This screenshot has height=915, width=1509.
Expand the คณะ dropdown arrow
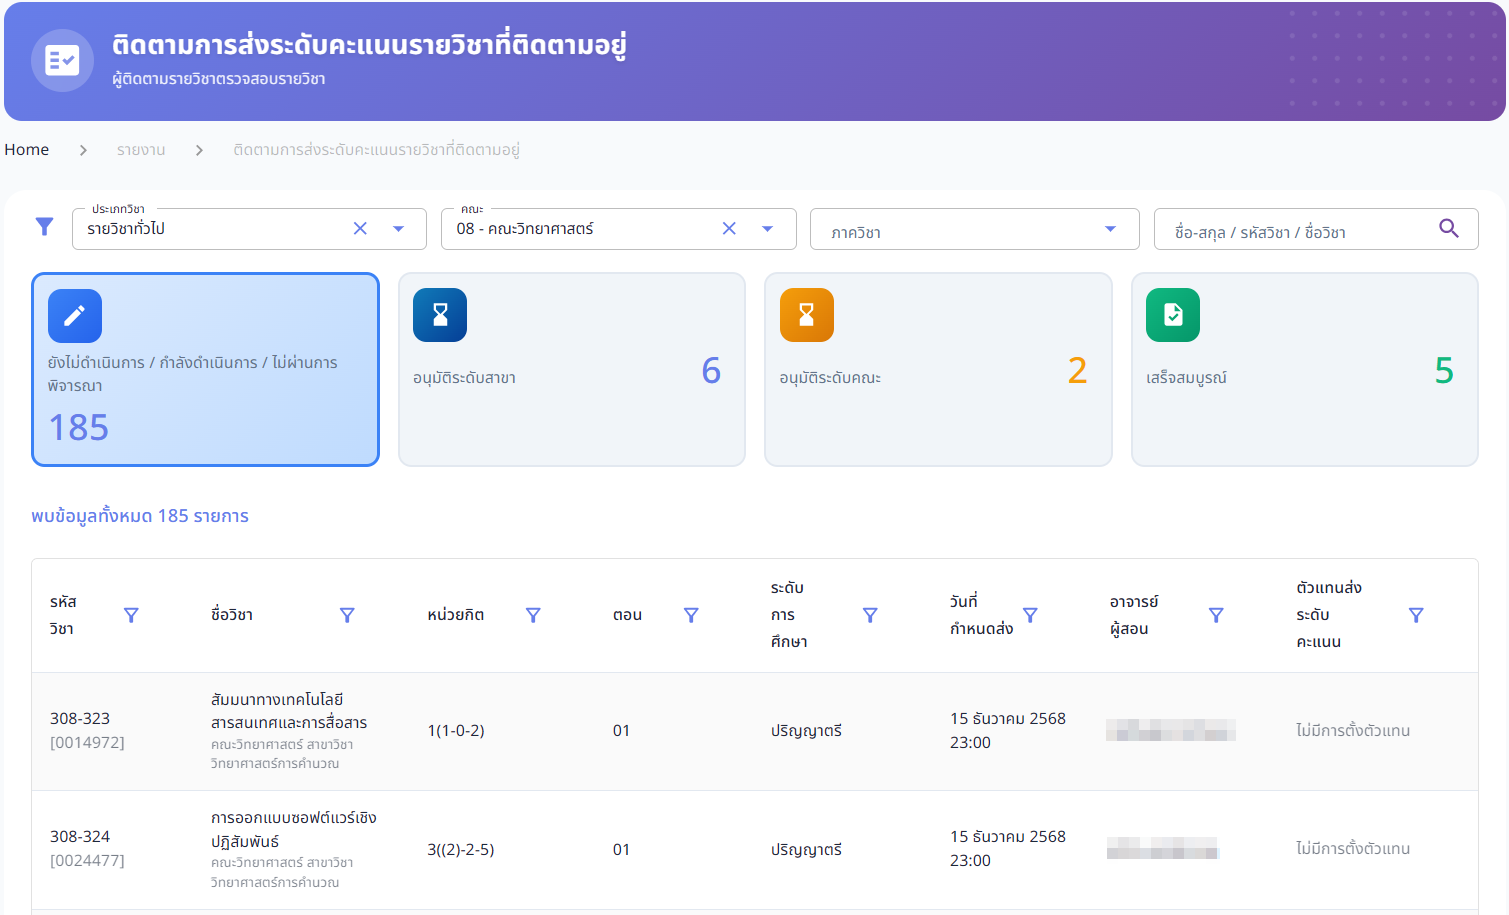[767, 229]
